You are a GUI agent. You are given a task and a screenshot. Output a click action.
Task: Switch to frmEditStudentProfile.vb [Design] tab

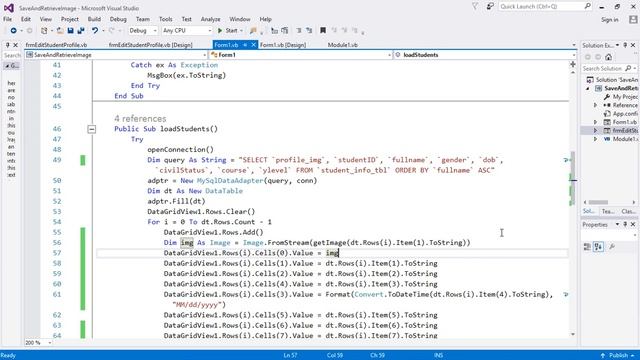point(151,45)
